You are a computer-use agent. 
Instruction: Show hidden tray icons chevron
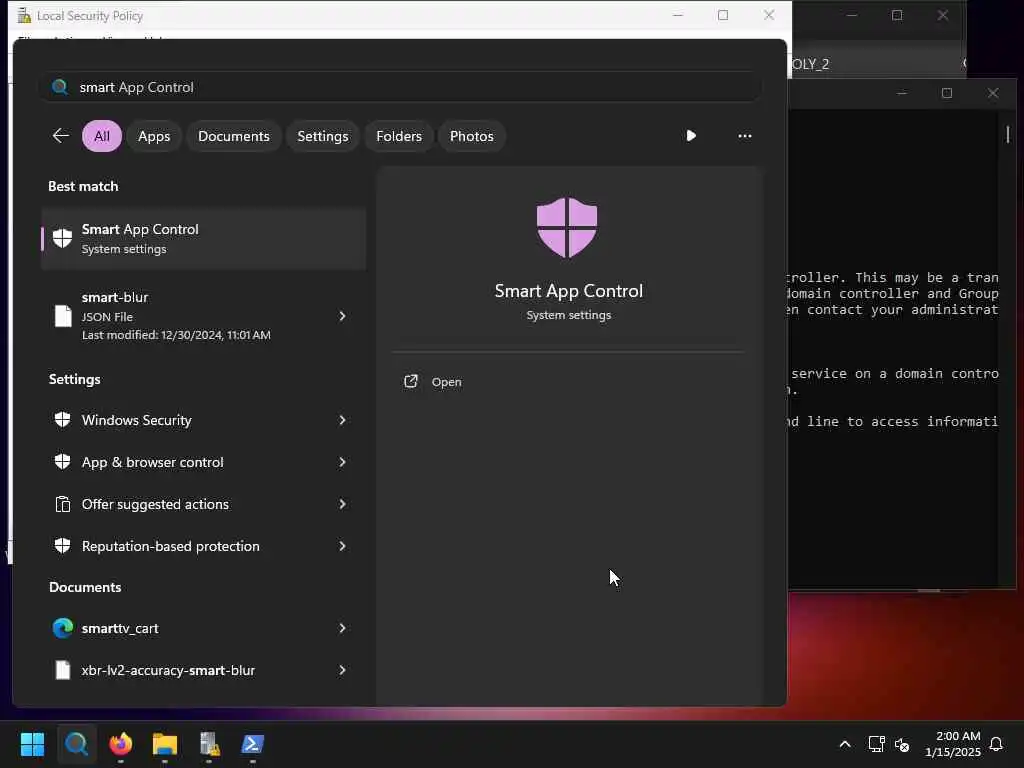844,744
